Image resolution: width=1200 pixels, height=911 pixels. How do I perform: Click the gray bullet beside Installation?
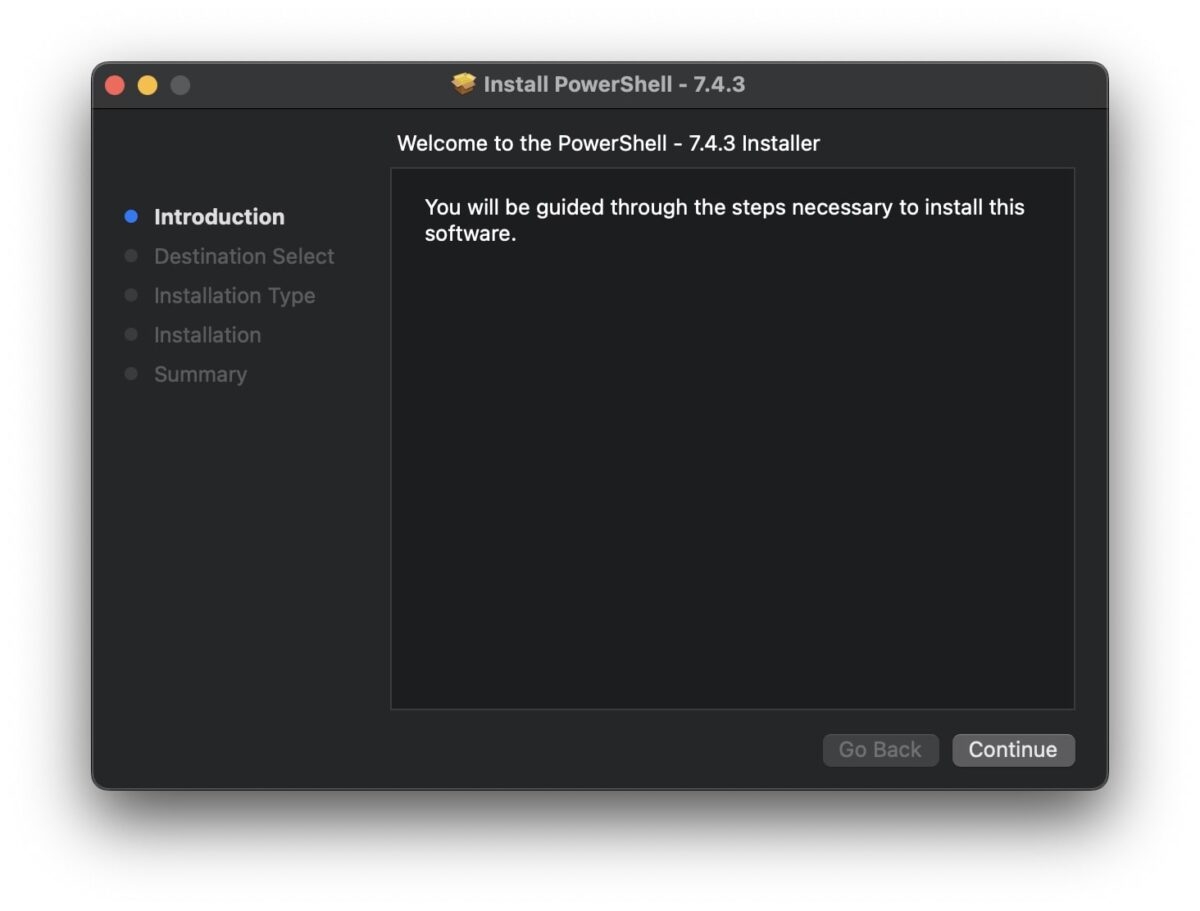click(x=131, y=334)
